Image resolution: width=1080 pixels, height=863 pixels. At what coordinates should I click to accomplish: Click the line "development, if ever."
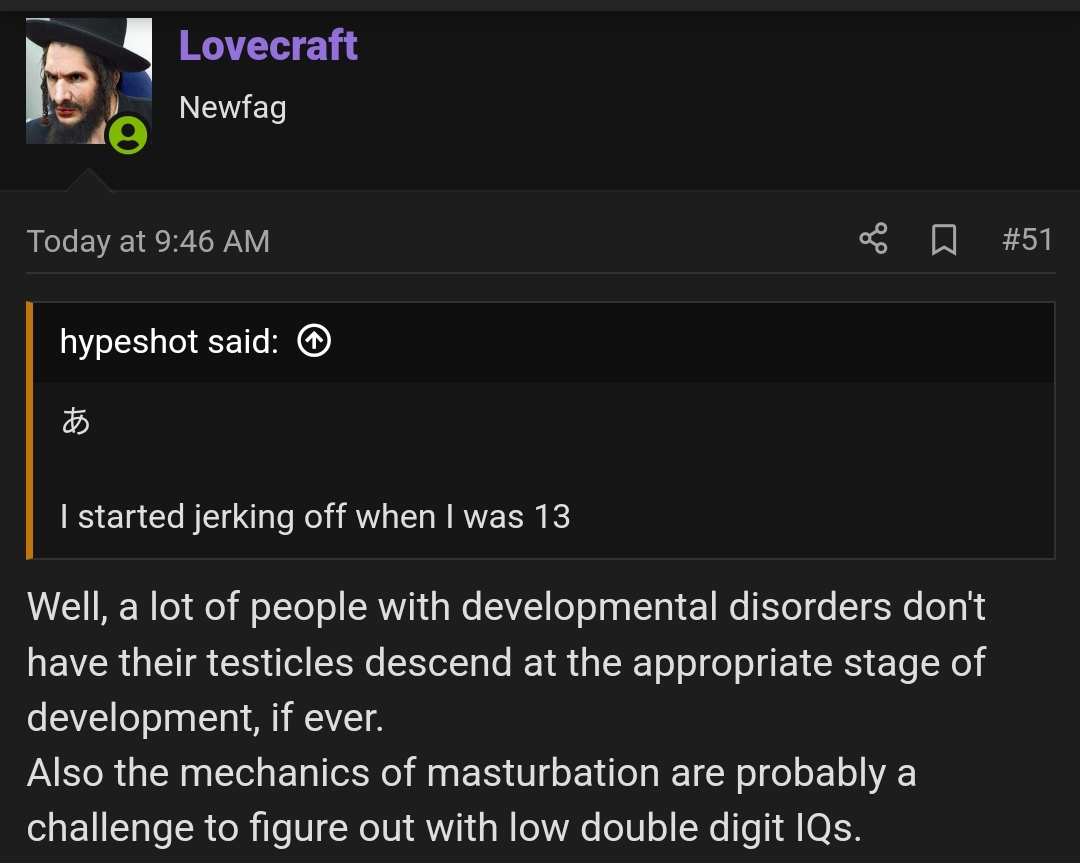click(x=205, y=717)
